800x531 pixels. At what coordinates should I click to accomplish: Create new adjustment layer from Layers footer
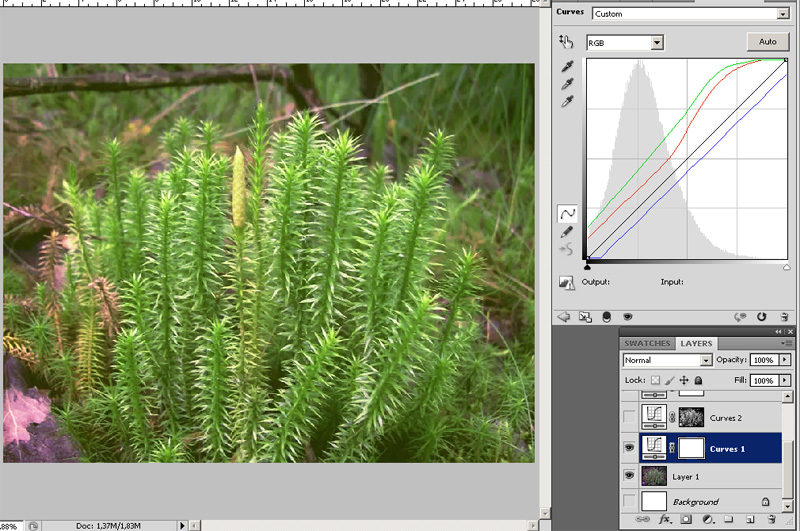(x=708, y=520)
